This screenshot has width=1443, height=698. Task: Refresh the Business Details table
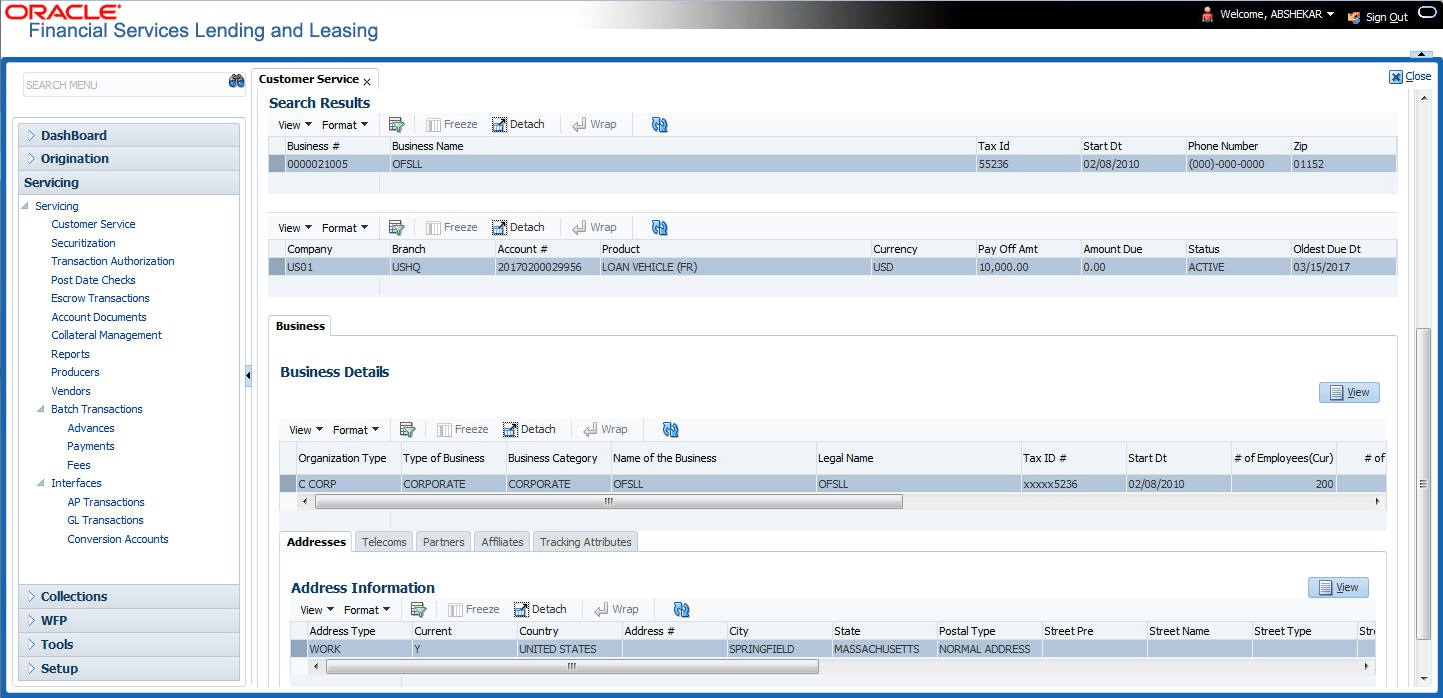[x=670, y=429]
